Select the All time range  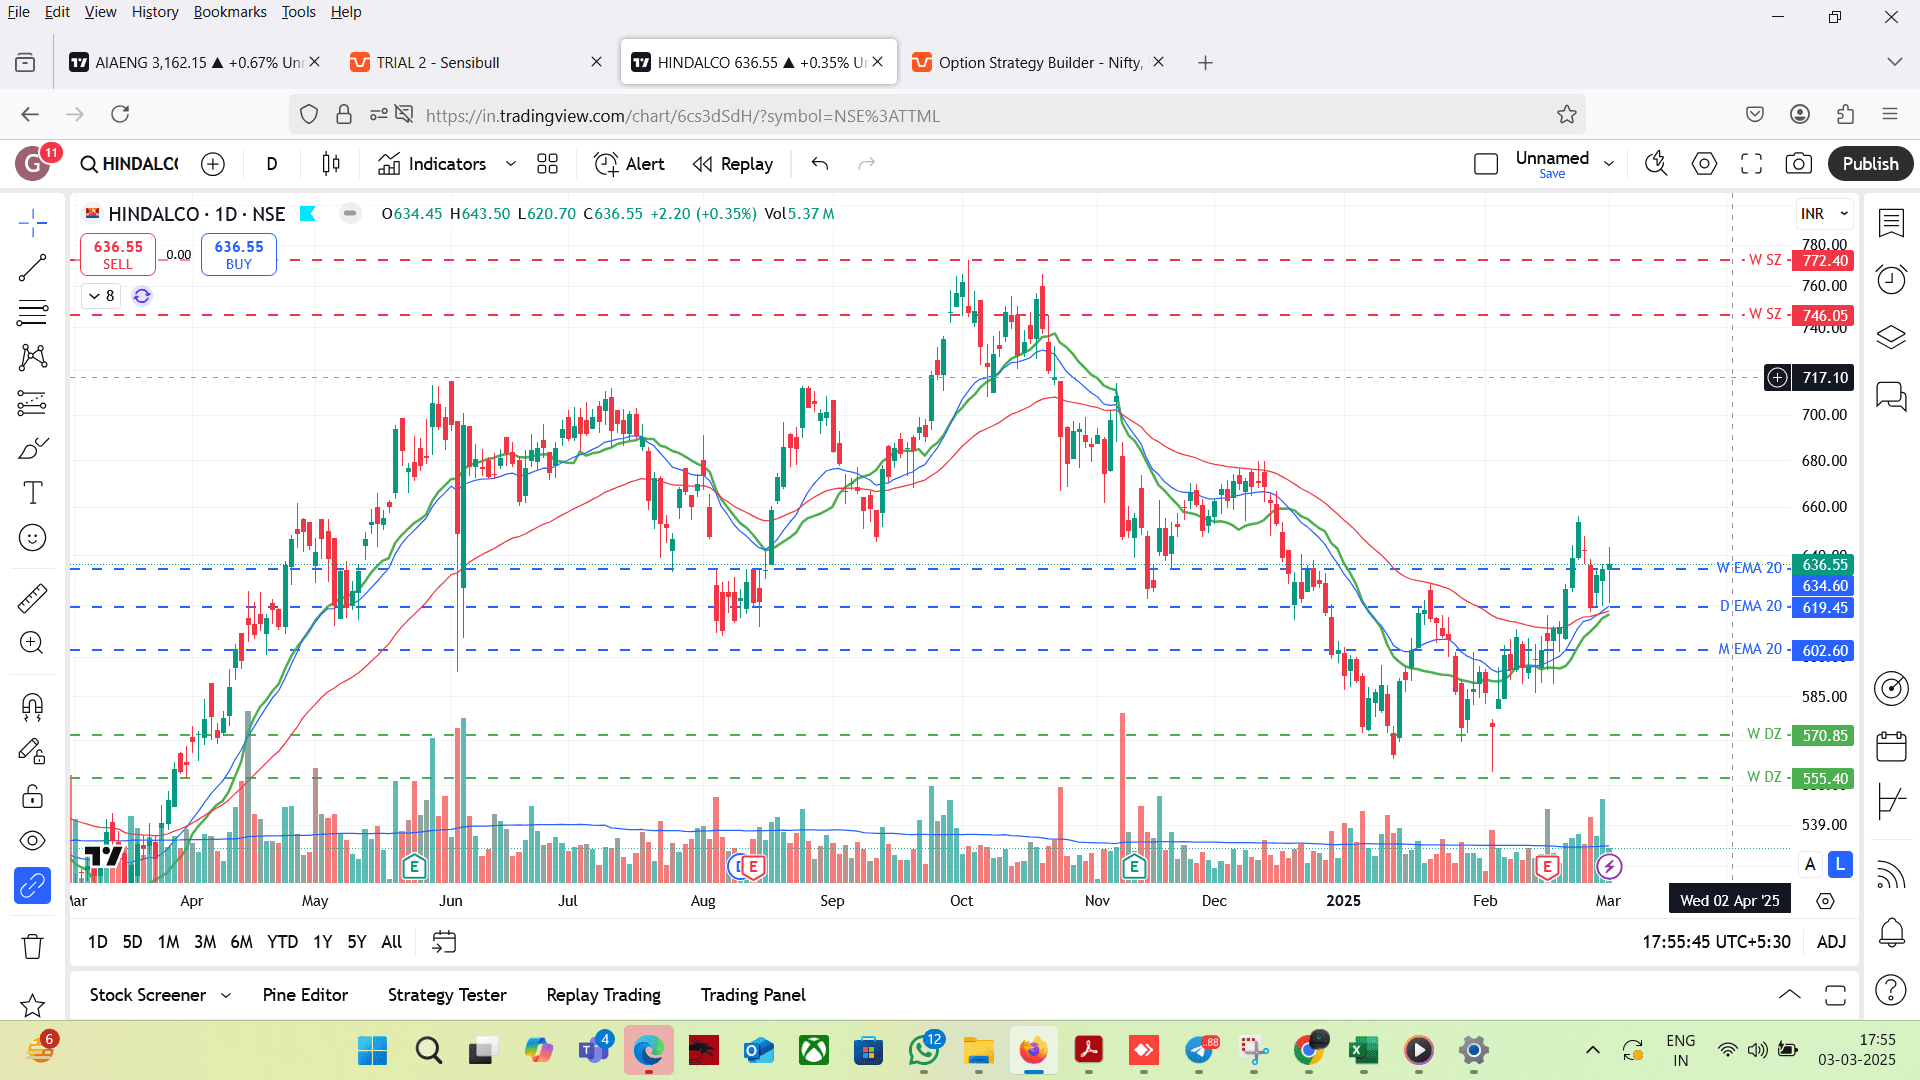(392, 942)
